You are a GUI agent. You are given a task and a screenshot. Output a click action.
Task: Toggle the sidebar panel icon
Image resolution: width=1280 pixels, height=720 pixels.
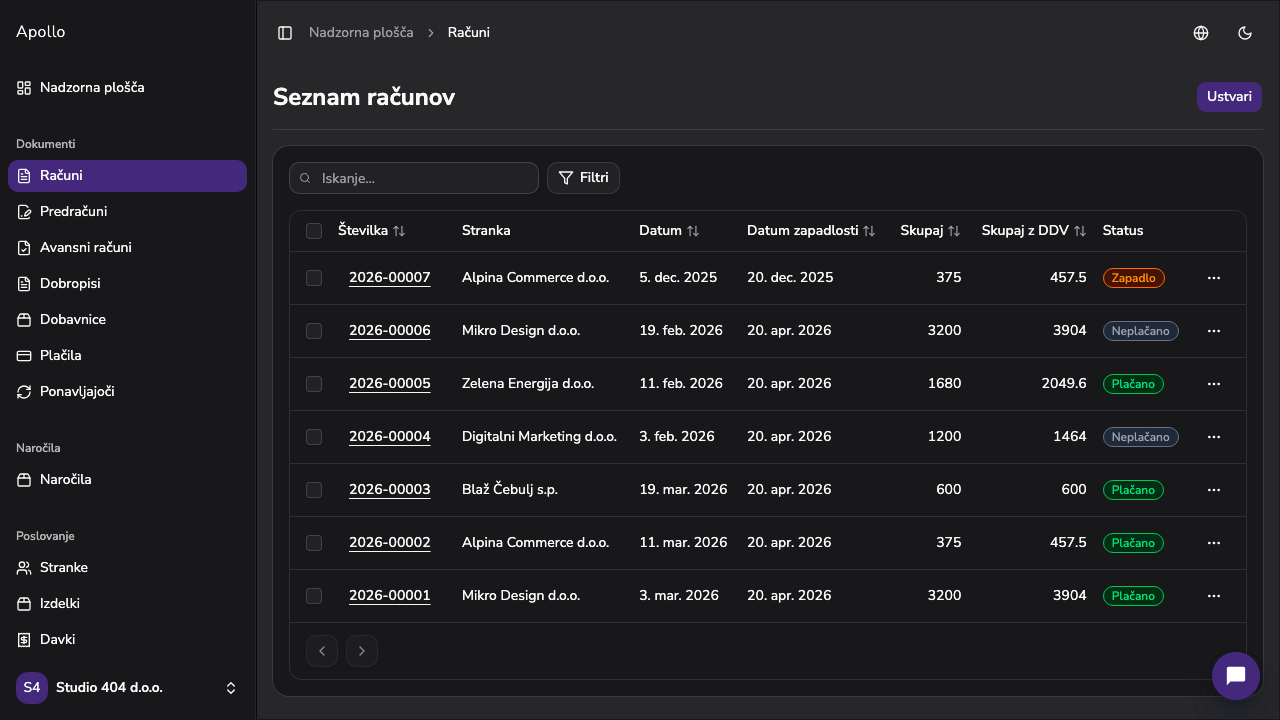(285, 33)
